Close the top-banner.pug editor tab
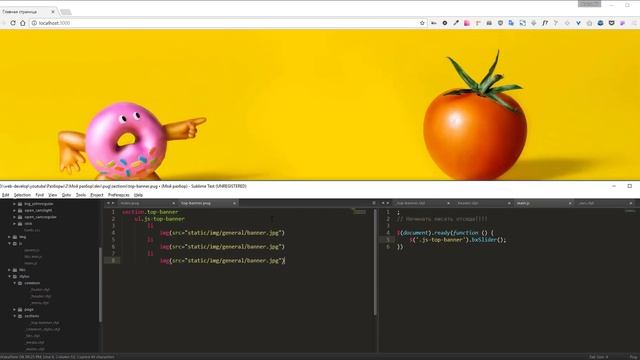Screen dimensions: 640x360 coord(234,203)
